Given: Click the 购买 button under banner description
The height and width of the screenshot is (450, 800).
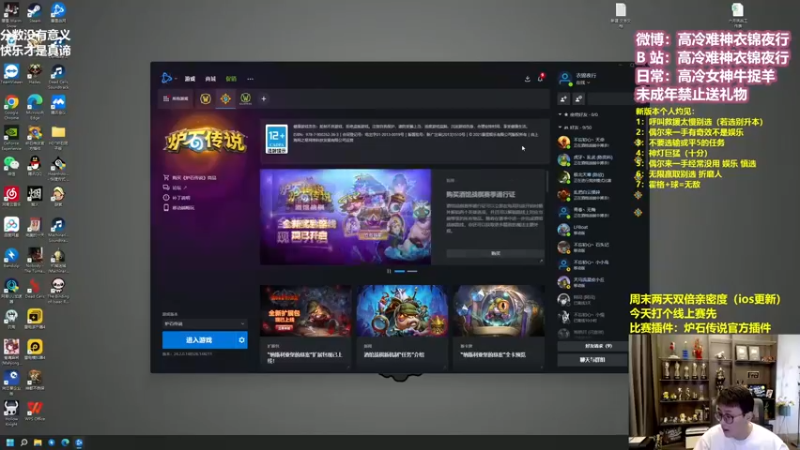Looking at the screenshot, I should pyautogui.click(x=495, y=253).
